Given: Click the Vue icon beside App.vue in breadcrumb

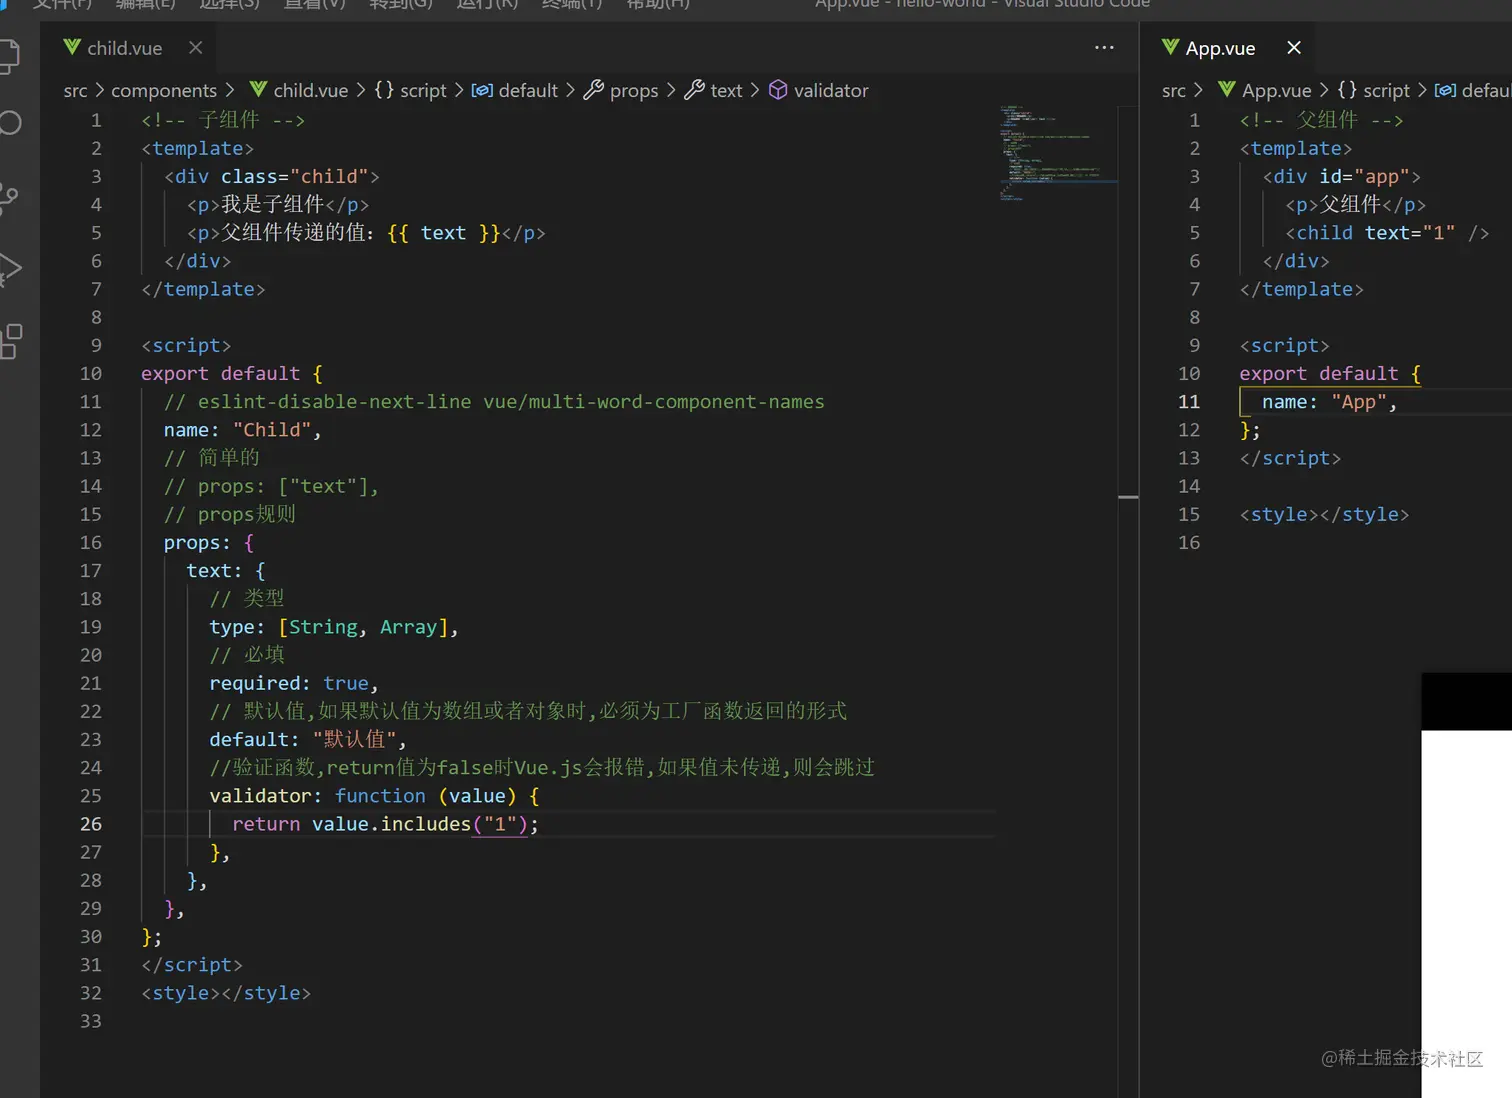Looking at the screenshot, I should pyautogui.click(x=1227, y=90).
